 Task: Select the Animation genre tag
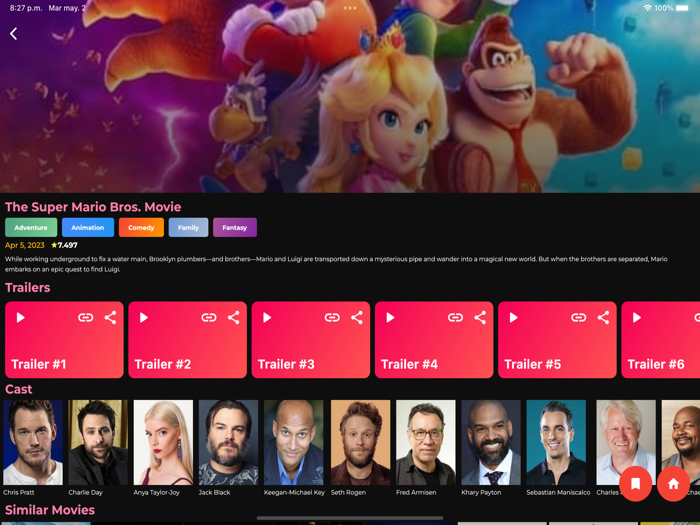88,227
